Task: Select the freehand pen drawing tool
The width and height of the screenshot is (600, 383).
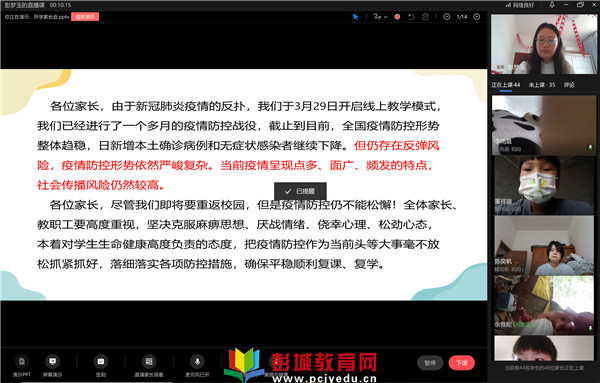Action: [x=377, y=17]
